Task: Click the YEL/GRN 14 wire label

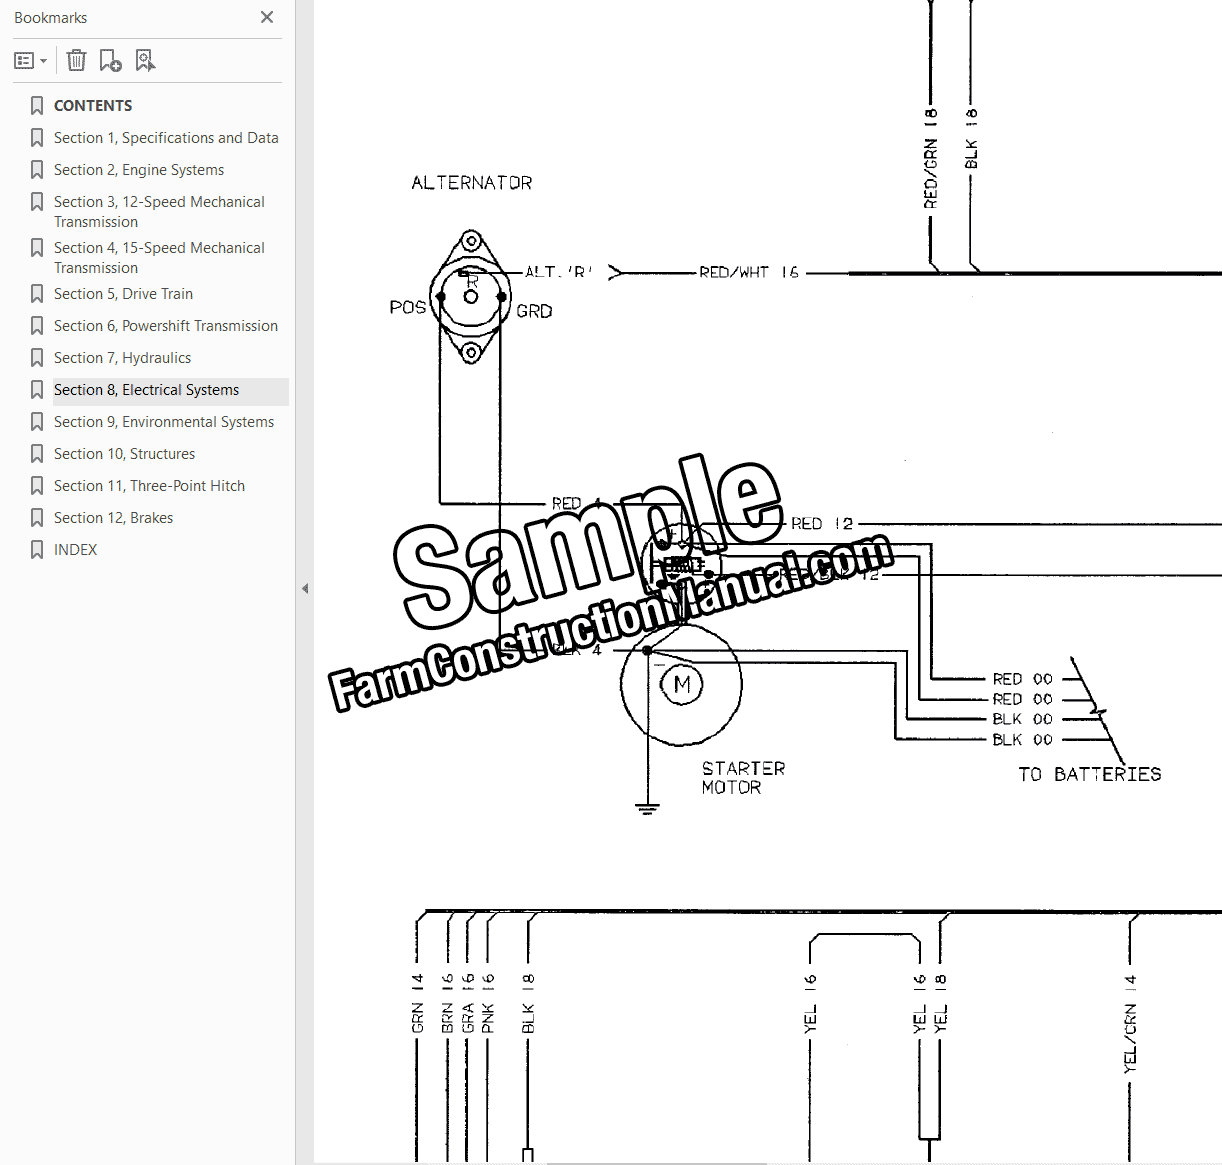Action: [1130, 1025]
